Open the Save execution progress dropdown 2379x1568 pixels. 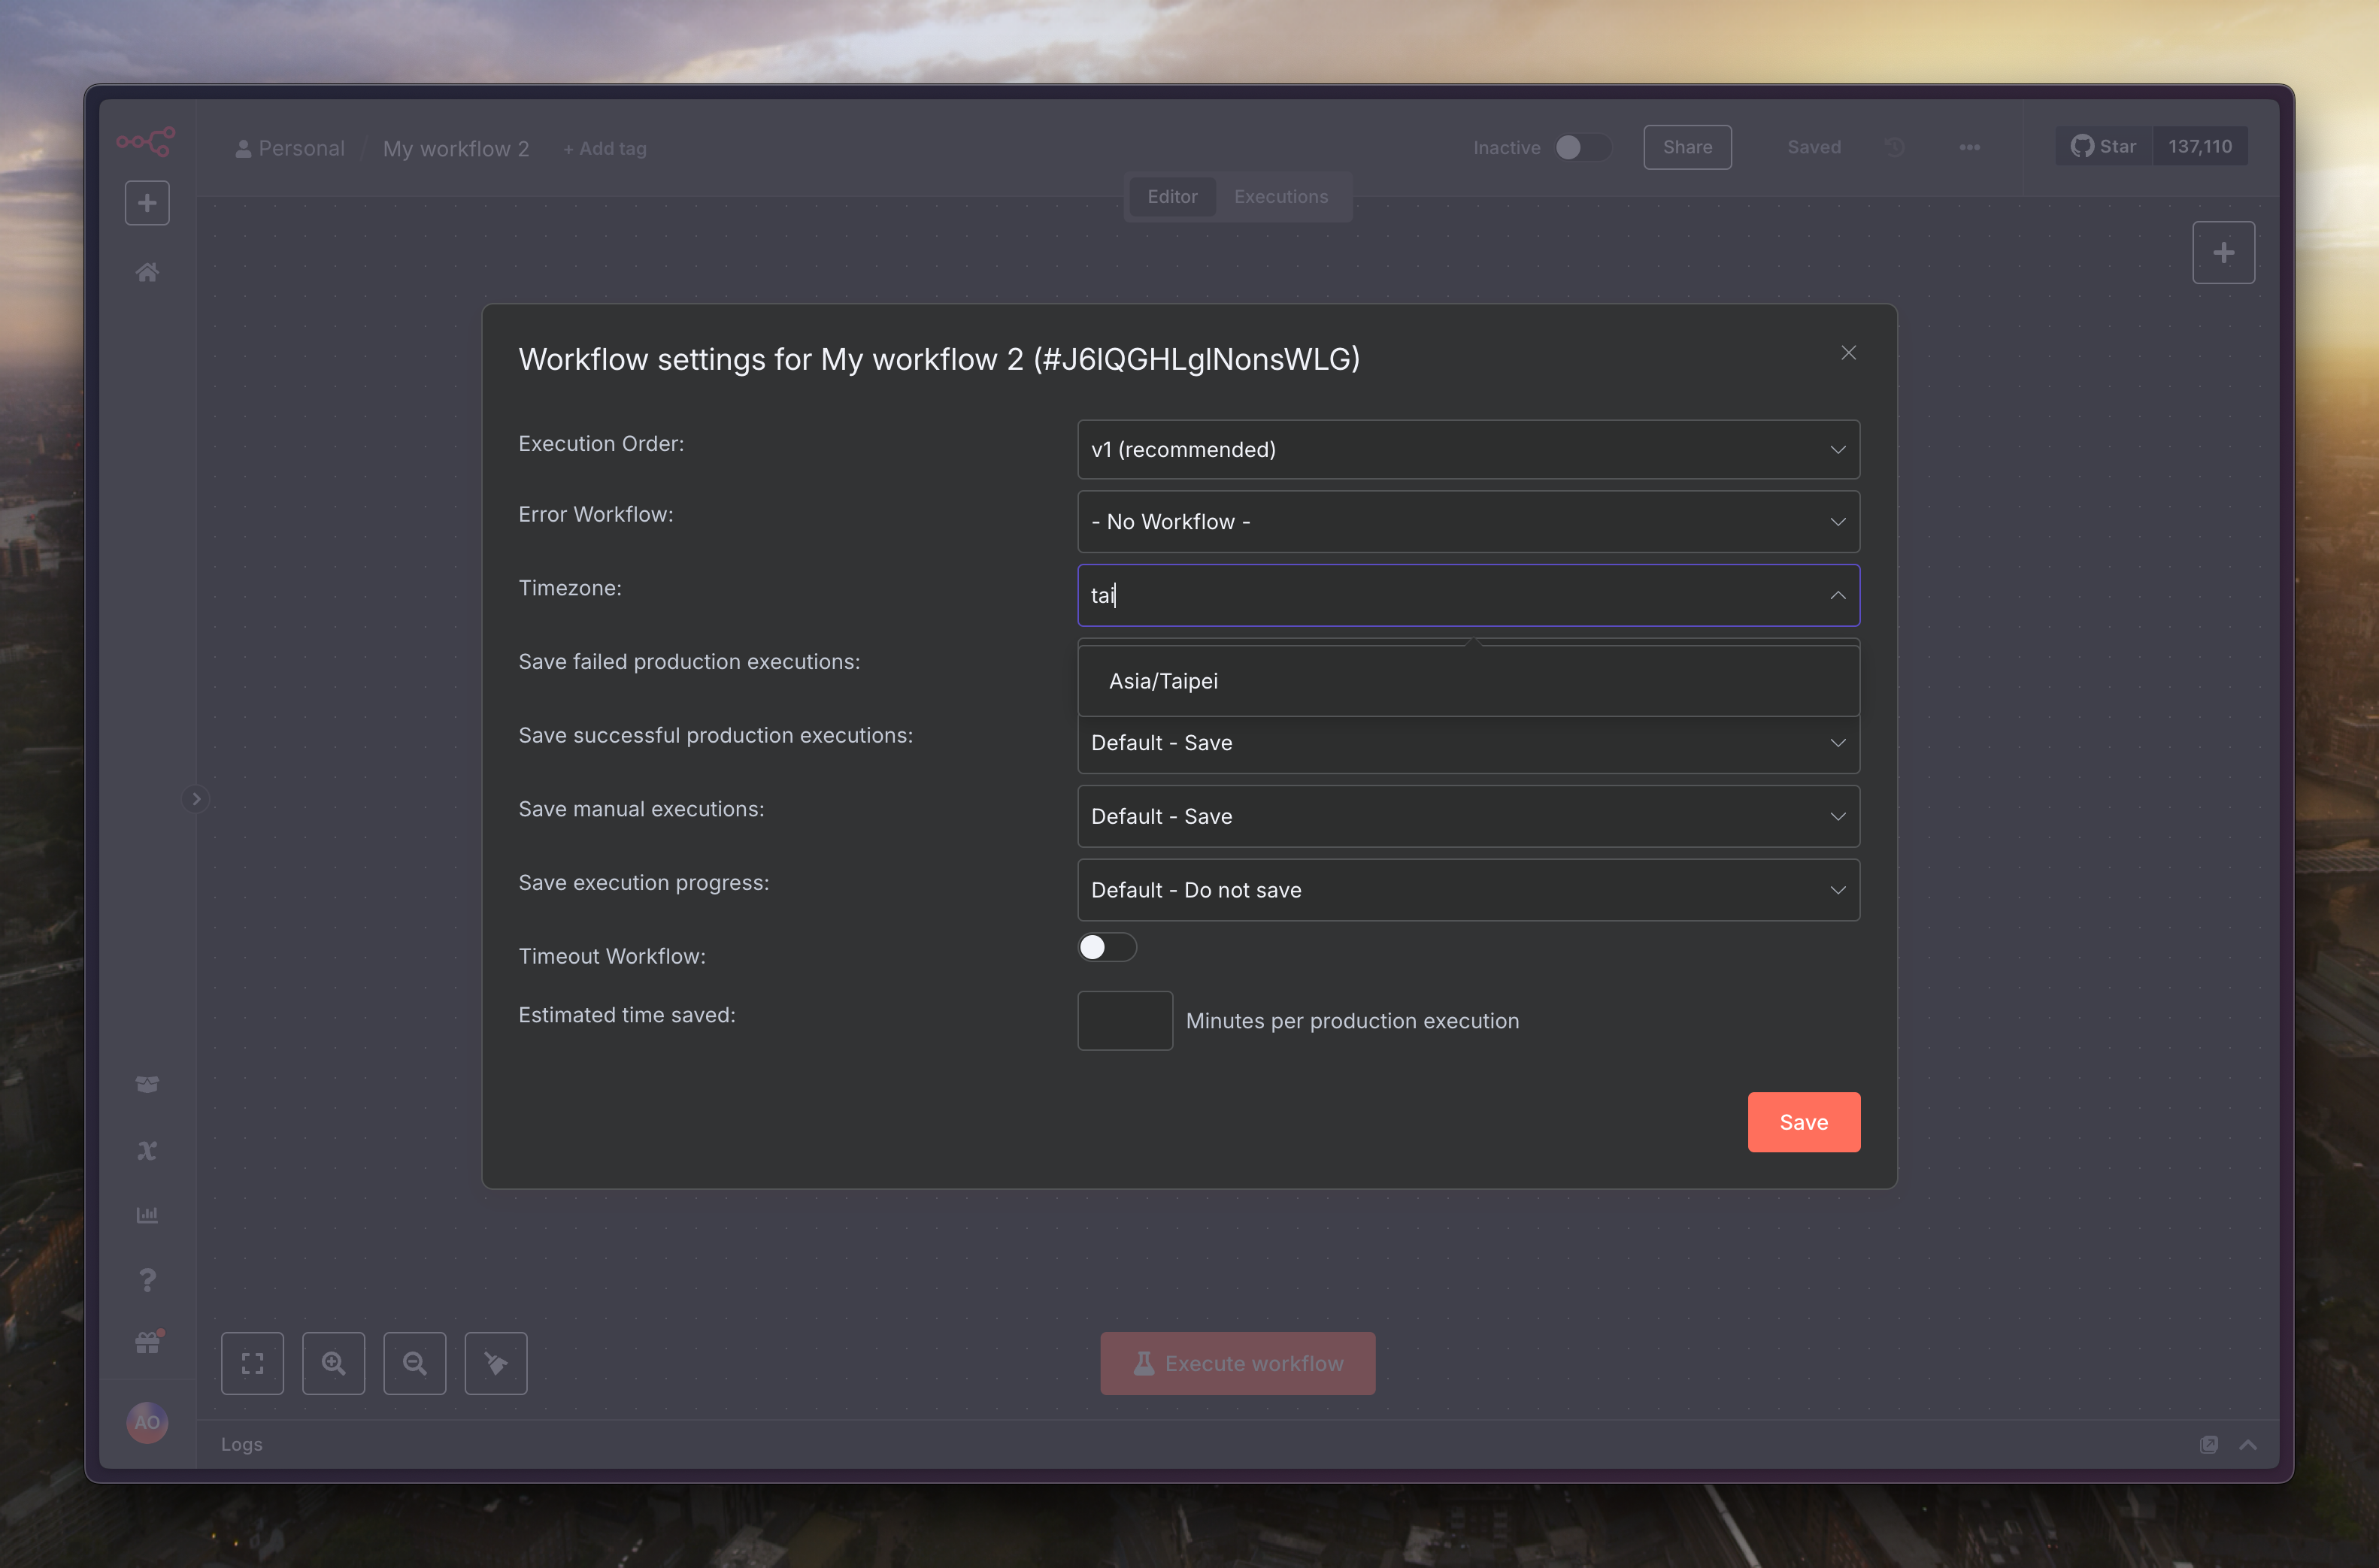tap(1467, 890)
